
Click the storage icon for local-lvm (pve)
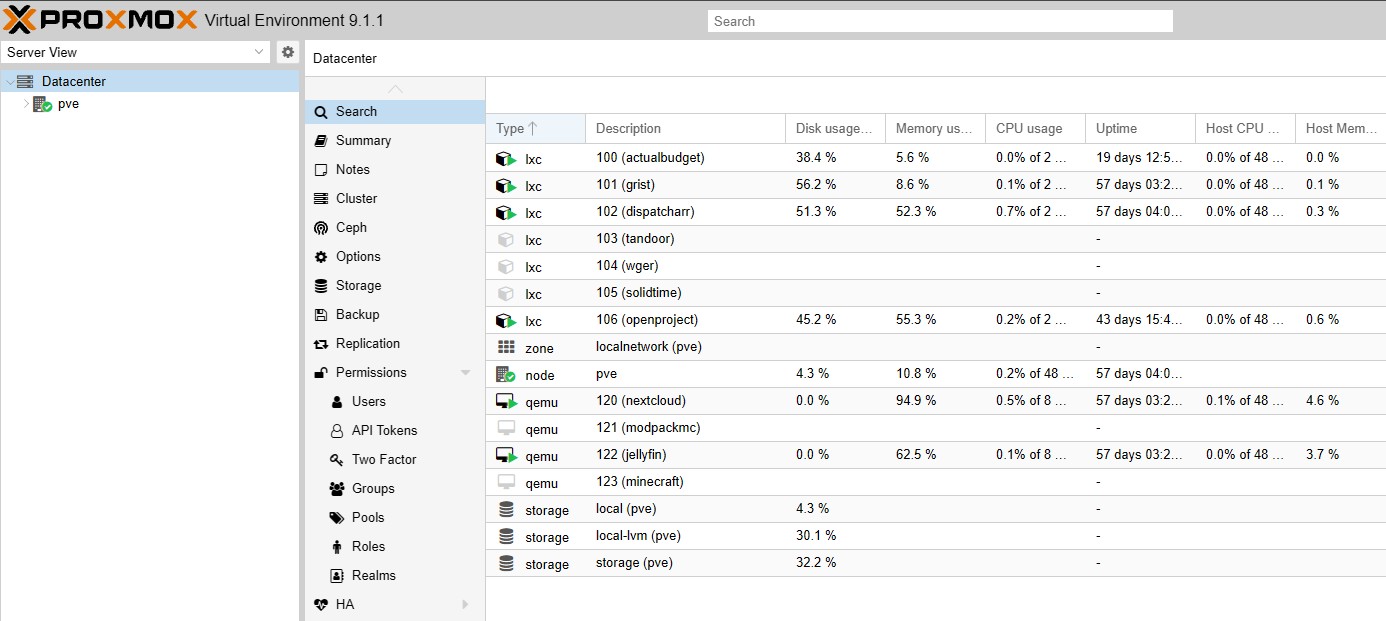(506, 536)
